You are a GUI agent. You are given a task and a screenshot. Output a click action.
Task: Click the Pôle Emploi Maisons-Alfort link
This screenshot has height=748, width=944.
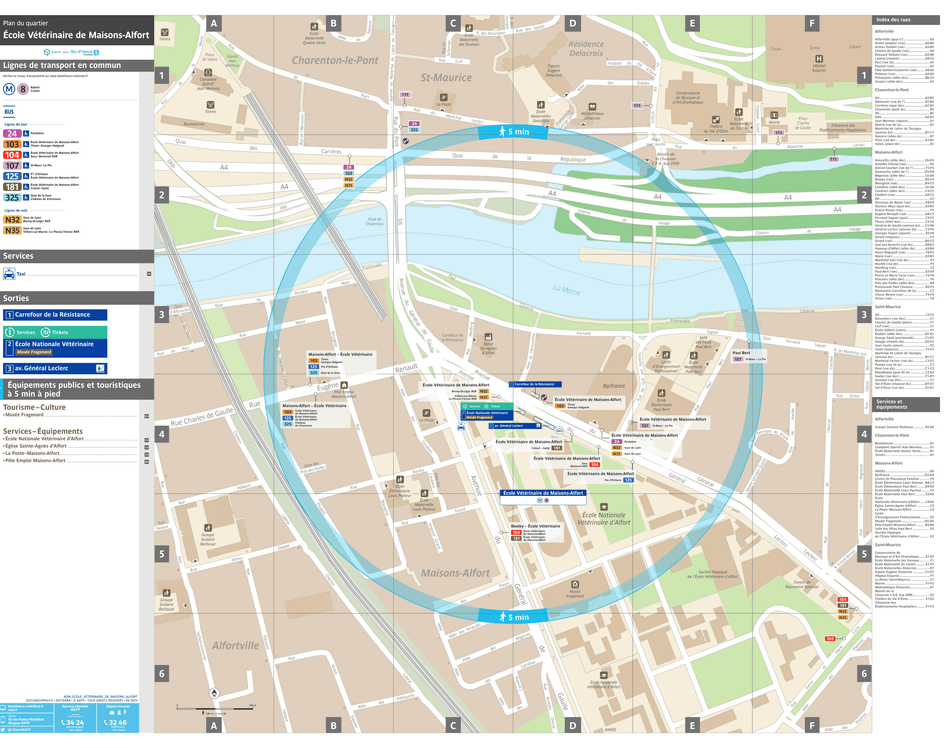(x=34, y=460)
